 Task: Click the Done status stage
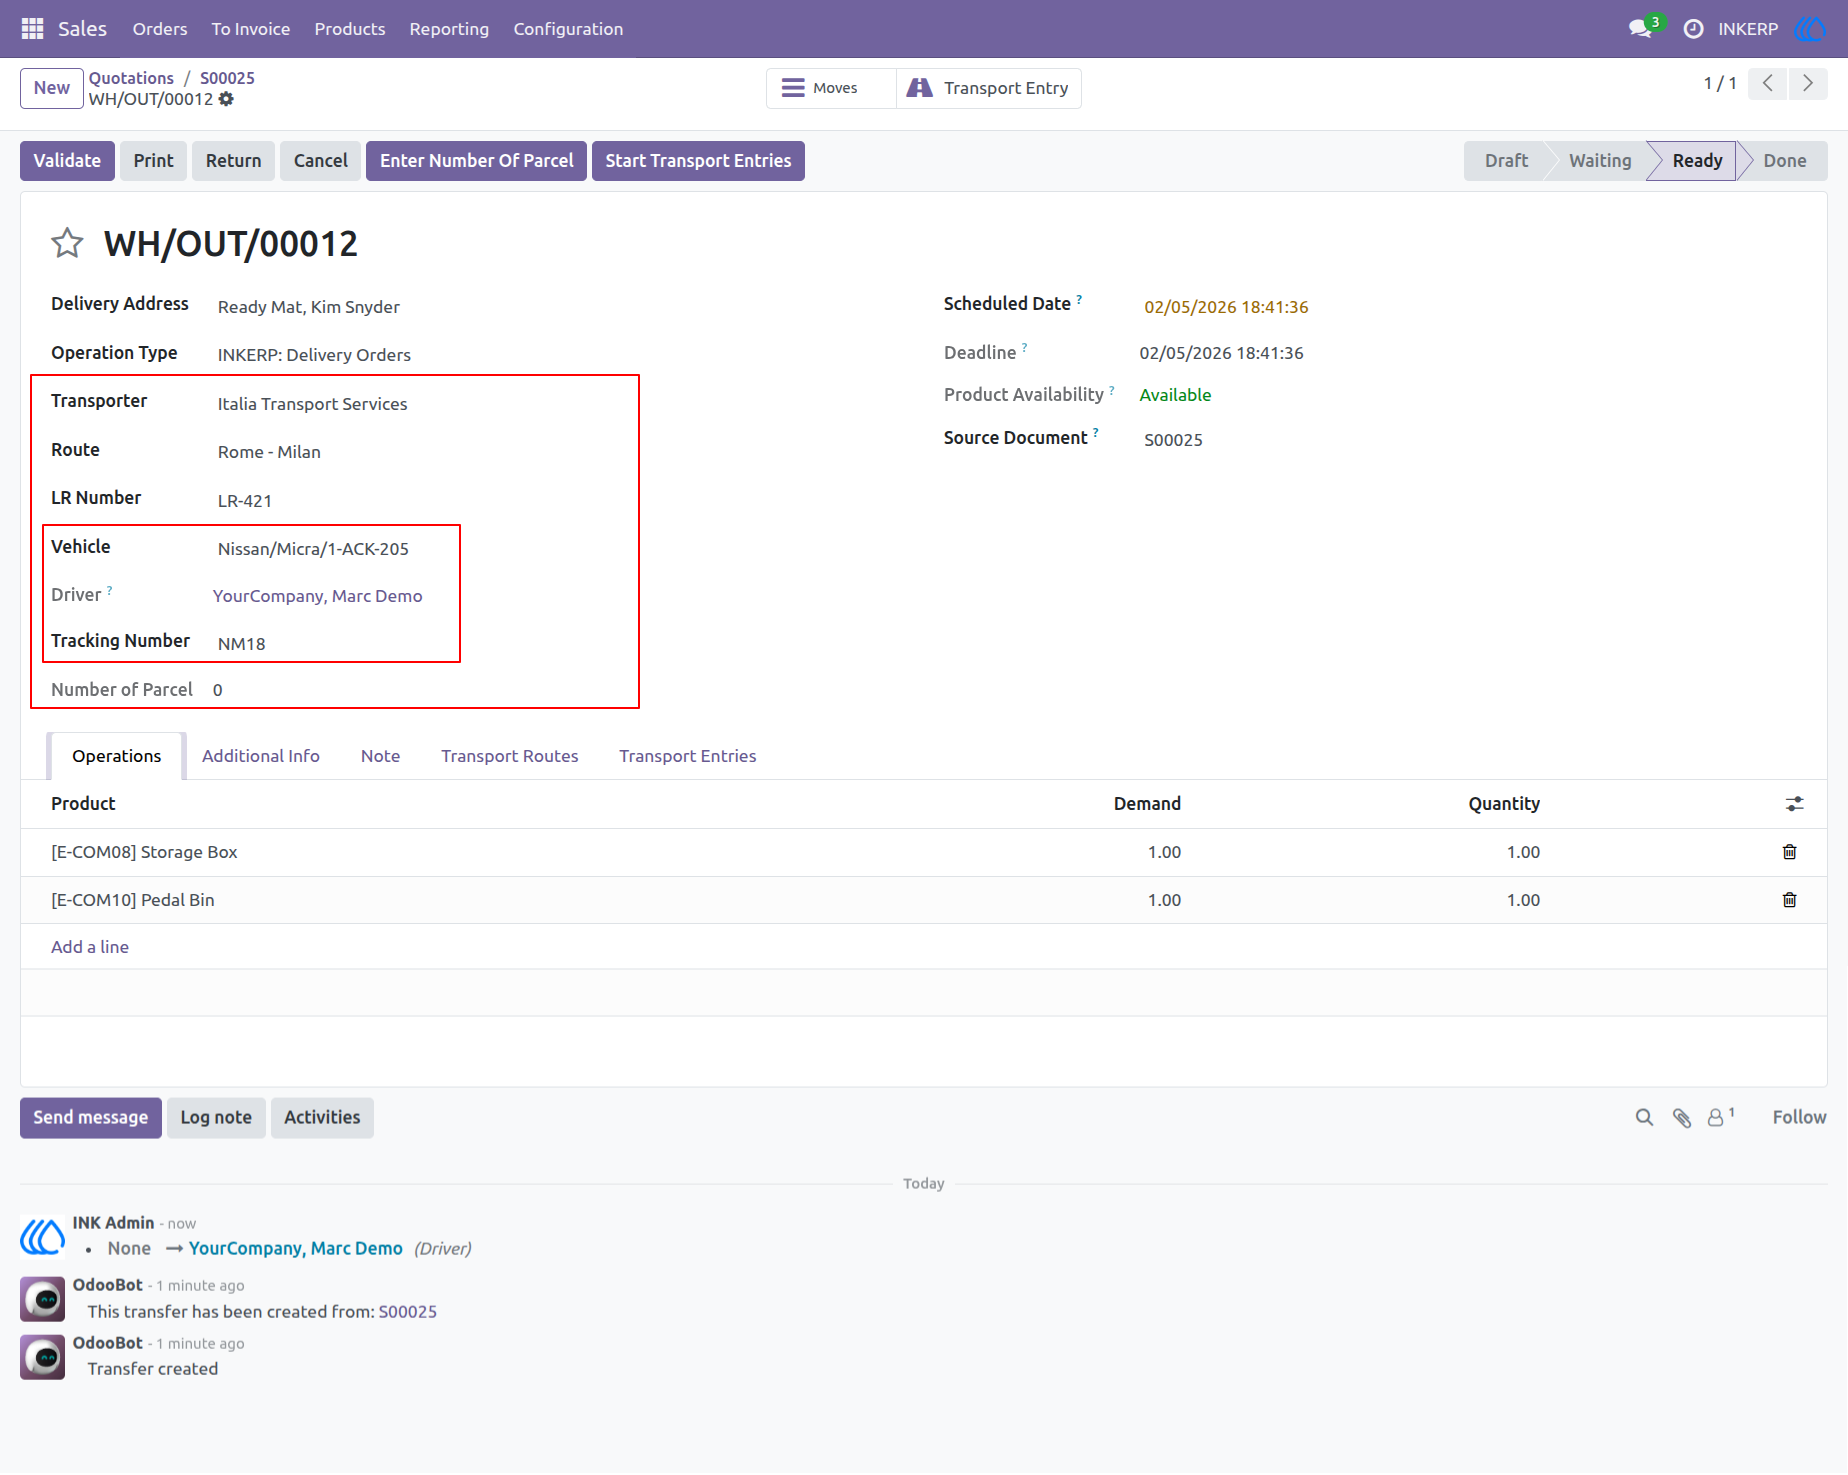pos(1784,161)
